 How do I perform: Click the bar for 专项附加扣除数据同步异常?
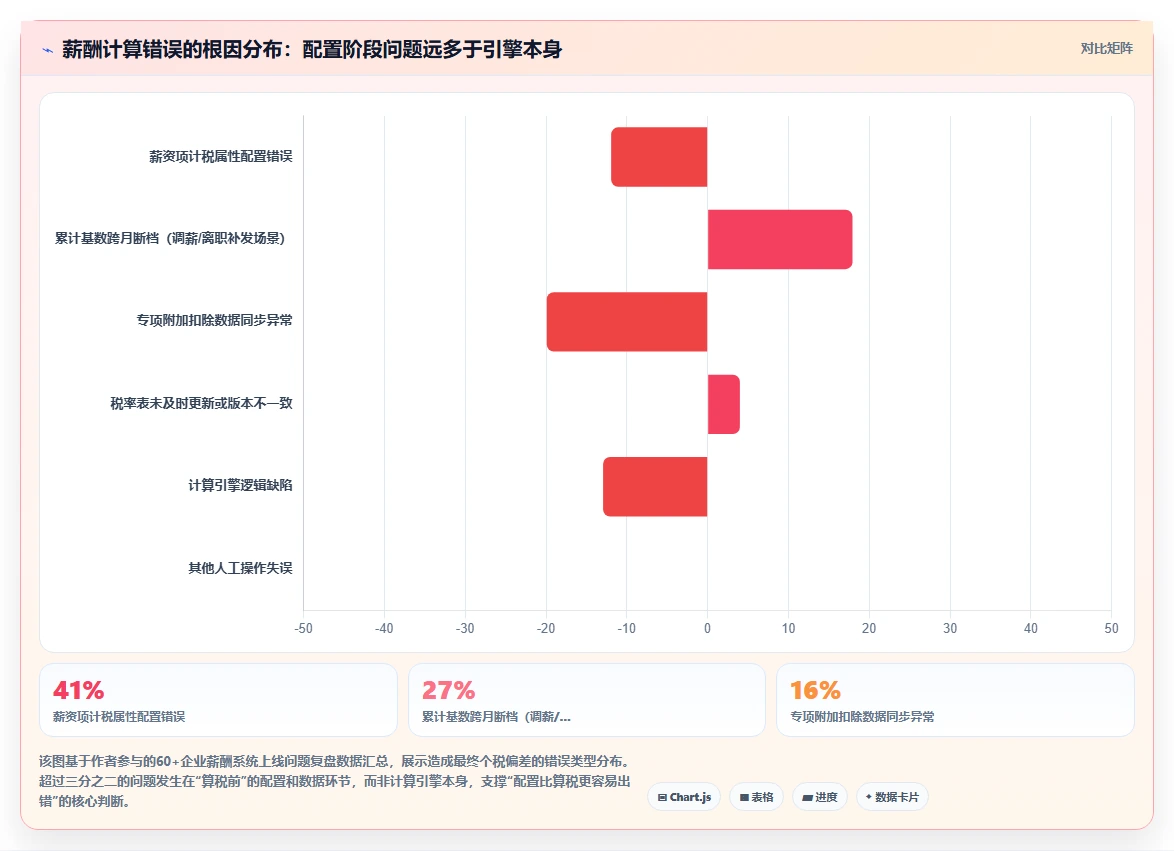pyautogui.click(x=627, y=321)
